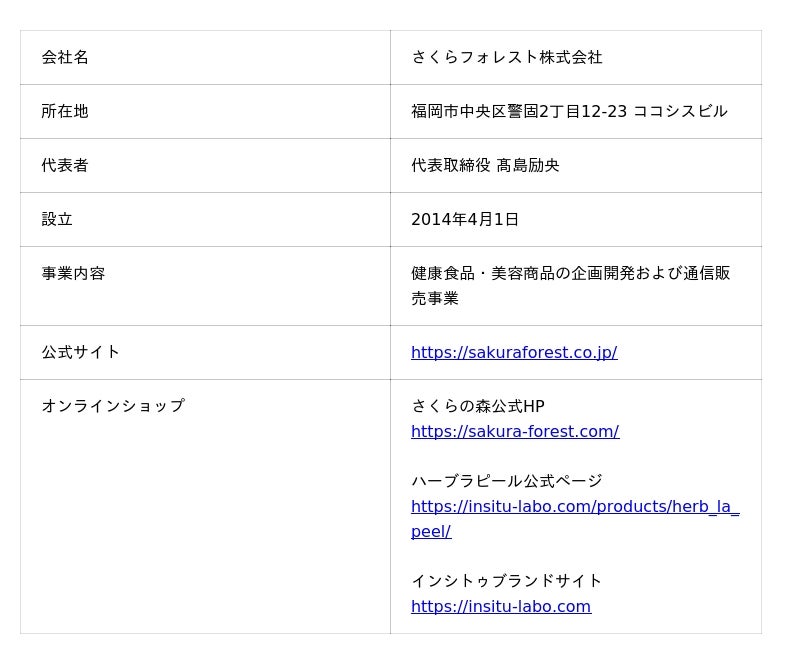Click the さくらの森公式HP heading text

point(478,406)
